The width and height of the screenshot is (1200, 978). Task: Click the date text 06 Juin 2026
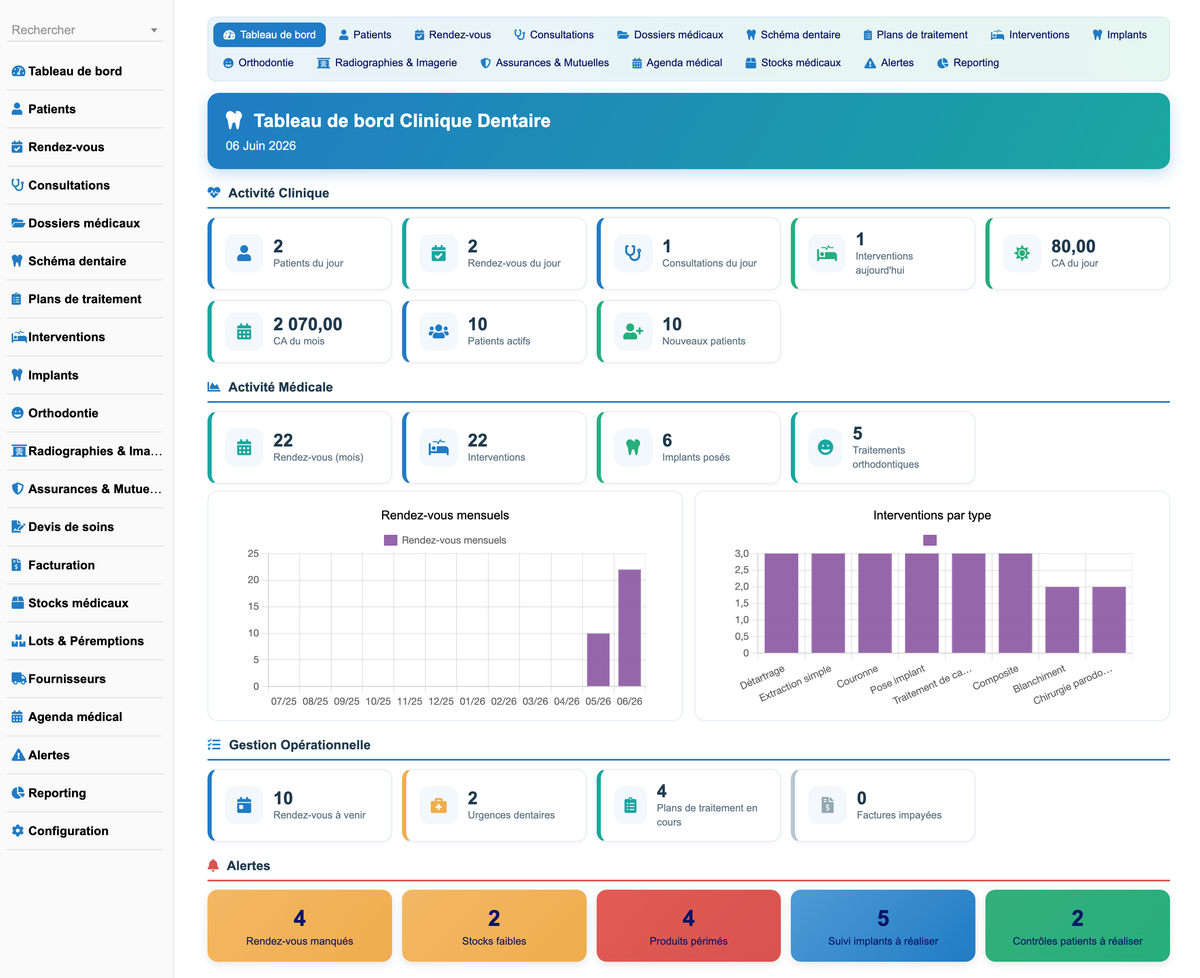click(261, 146)
